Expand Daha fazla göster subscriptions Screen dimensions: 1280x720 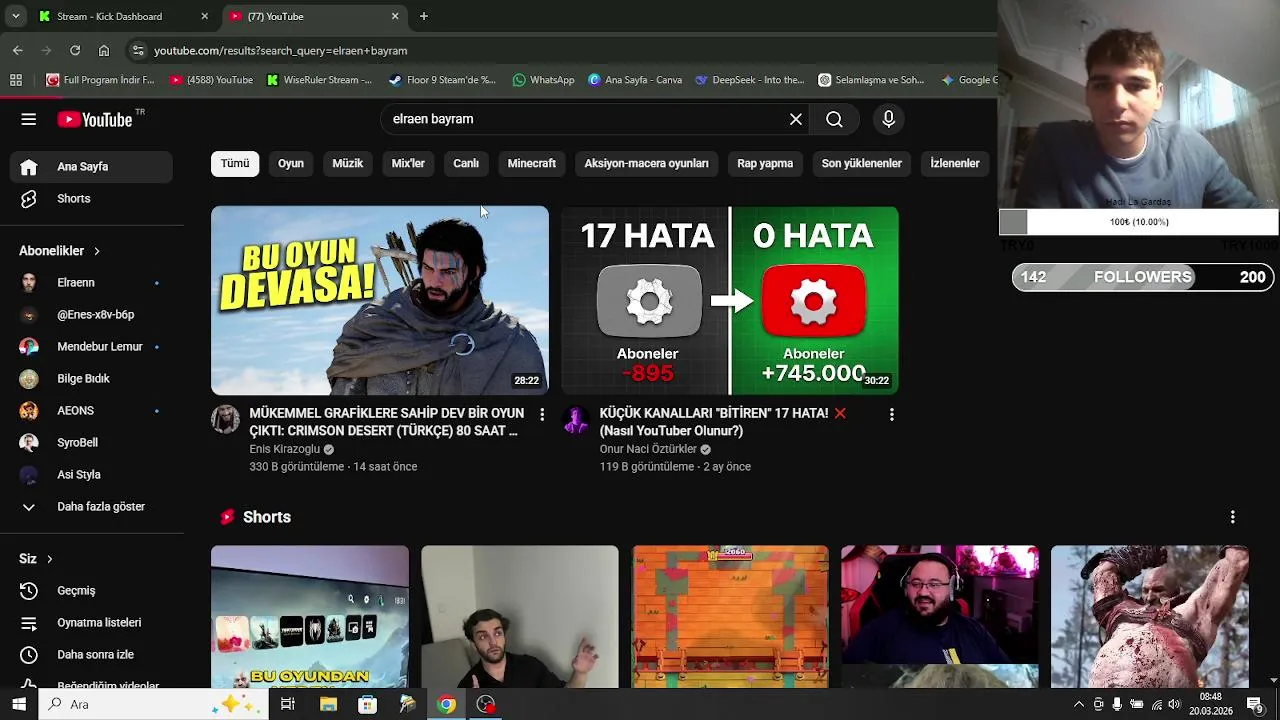(91, 507)
